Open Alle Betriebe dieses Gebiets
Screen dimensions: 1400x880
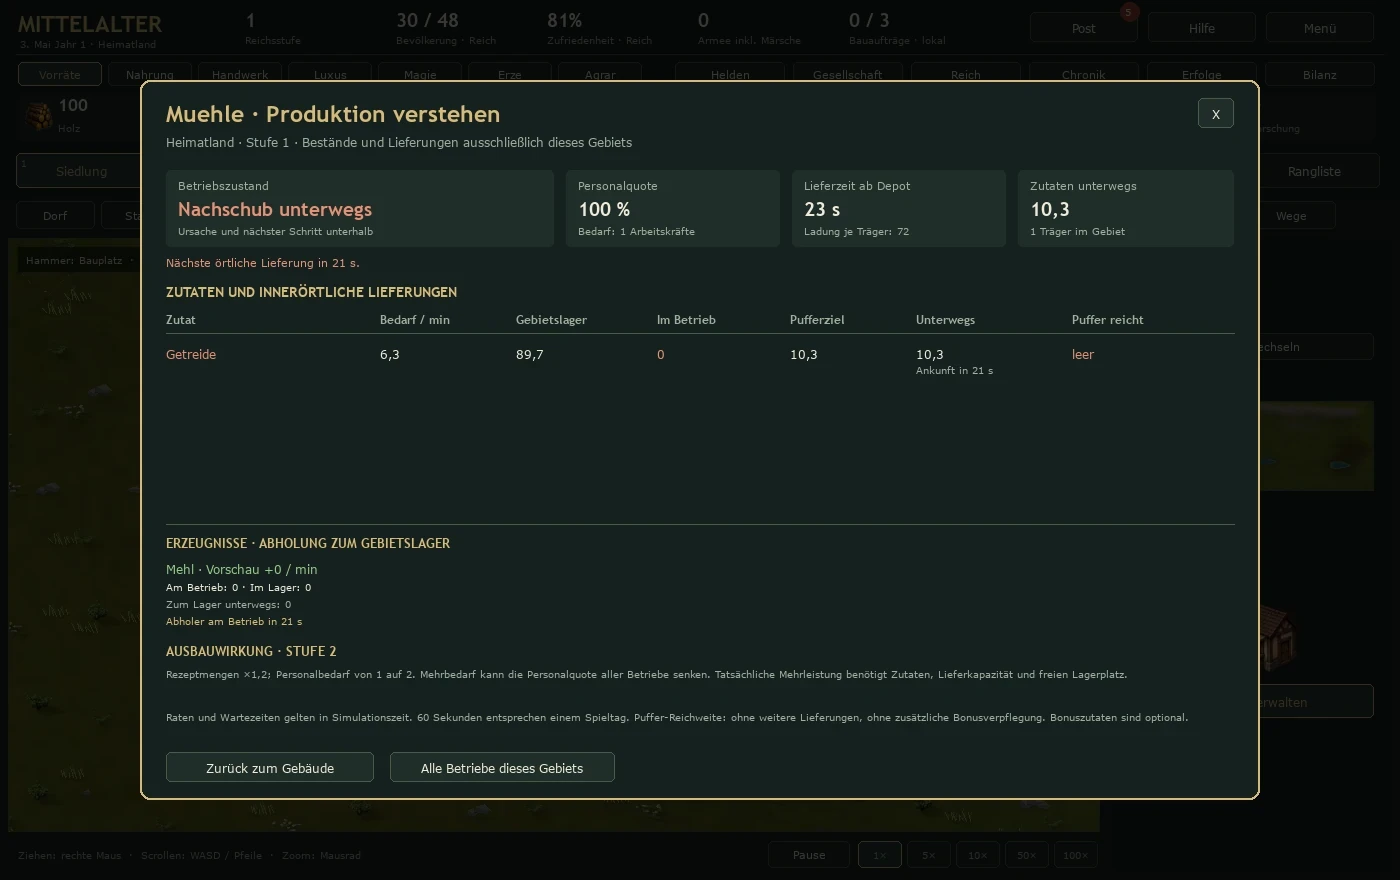click(502, 768)
